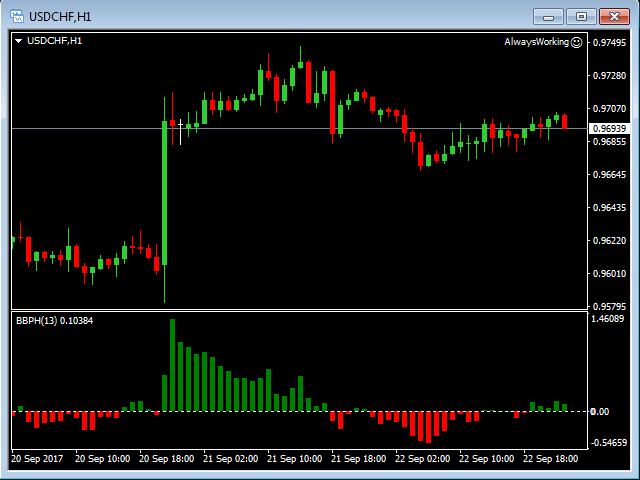640x480 pixels.
Task: Click the 0.96645 price scale value
Action: coord(609,175)
